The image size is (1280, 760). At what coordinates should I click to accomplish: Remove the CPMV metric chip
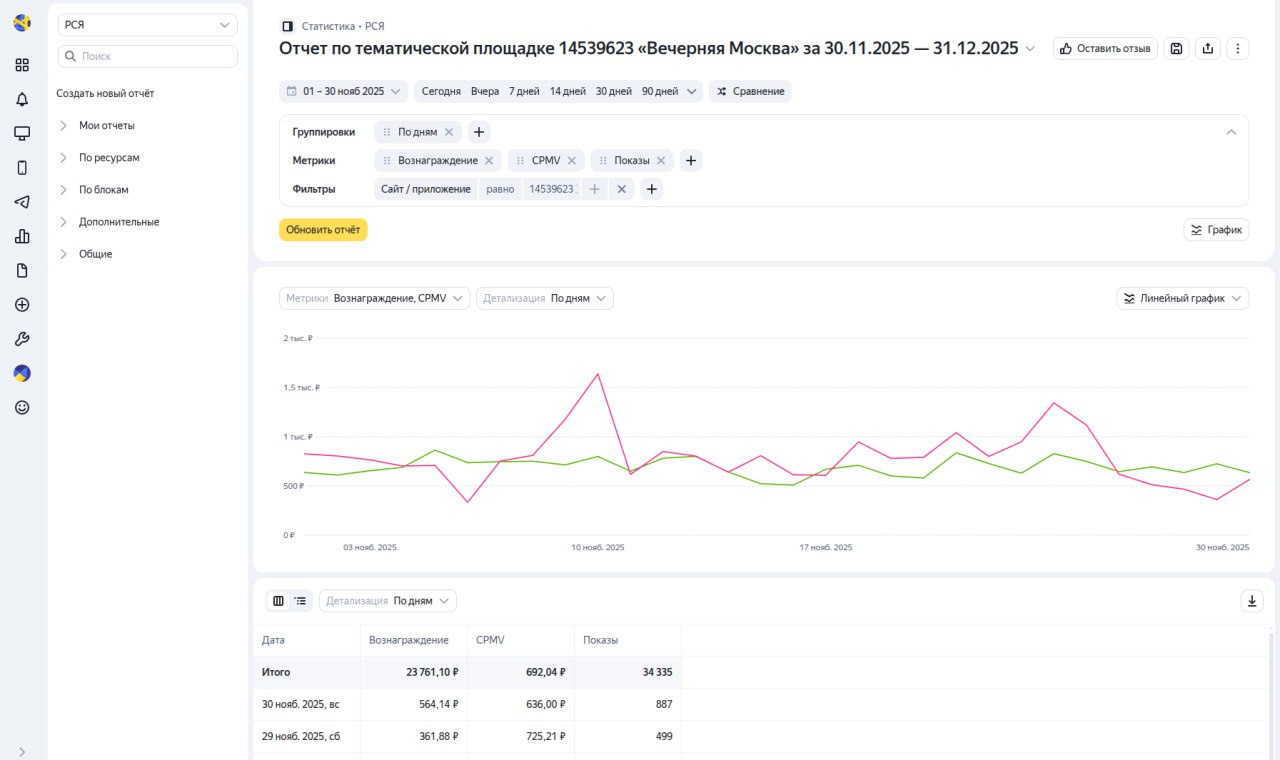(x=572, y=160)
